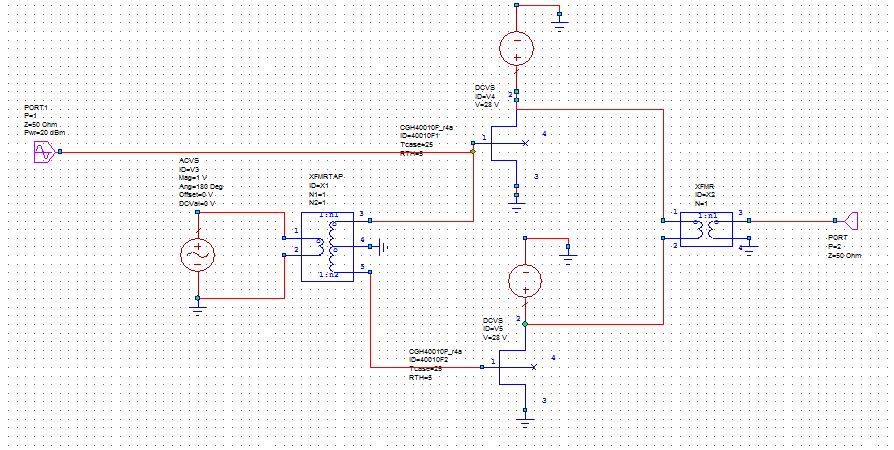Click the 'PORT1' label text

[x=35, y=108]
